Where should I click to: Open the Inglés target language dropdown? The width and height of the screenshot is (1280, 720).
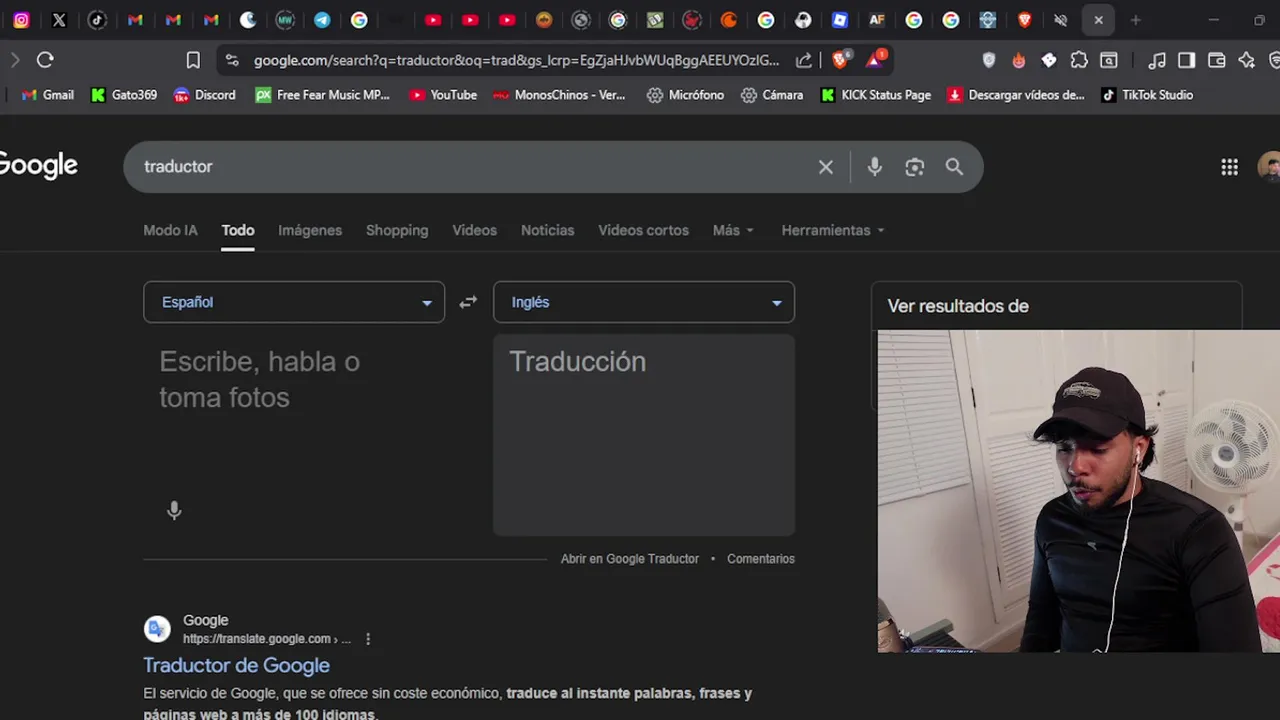click(644, 302)
